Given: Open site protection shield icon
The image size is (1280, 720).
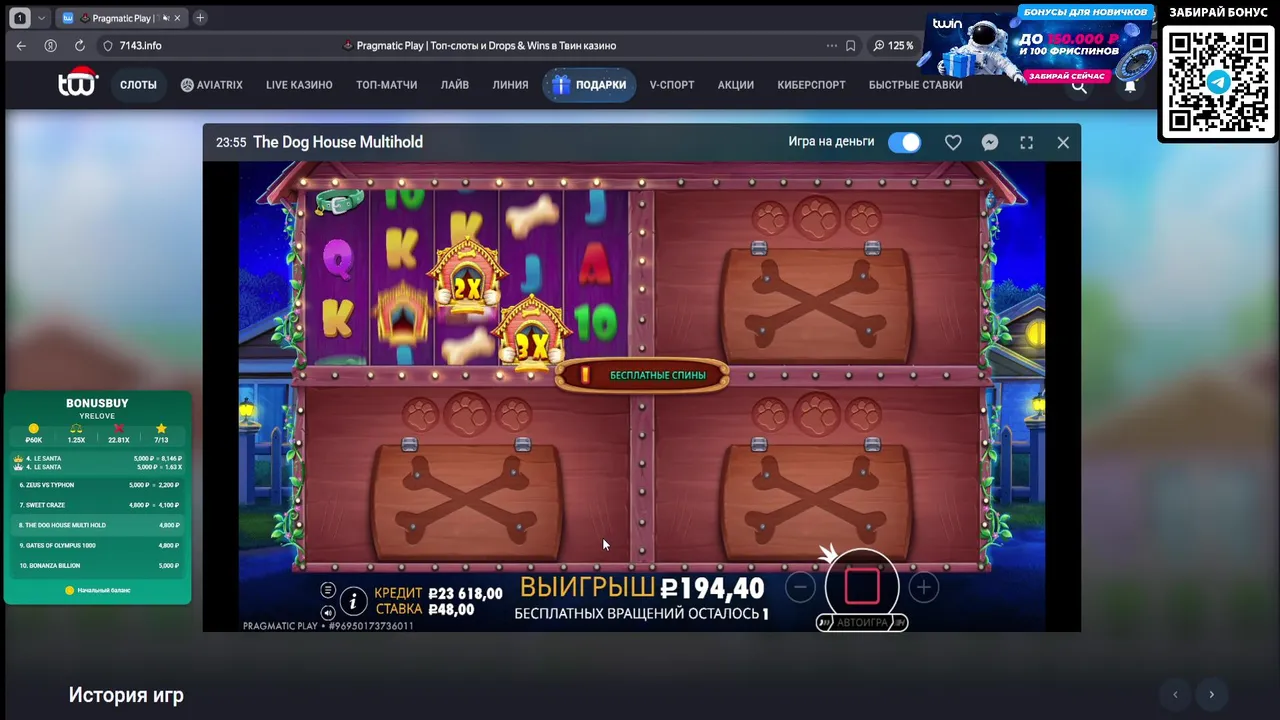Looking at the screenshot, I should 108,45.
